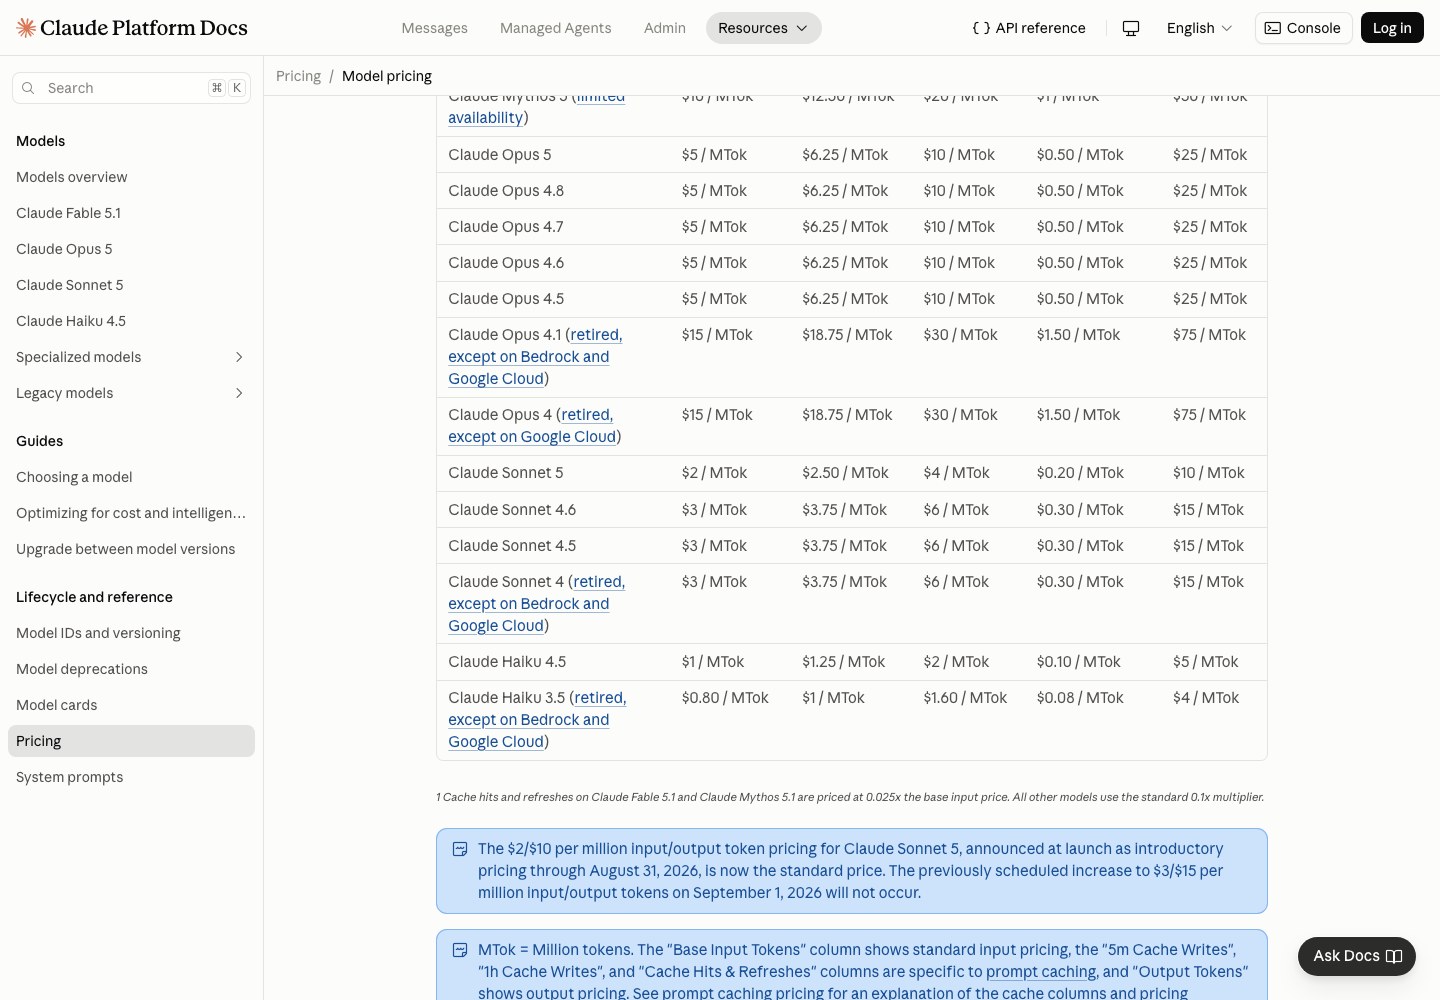This screenshot has width=1440, height=1000.
Task: Toggle the theme switcher monitor icon
Action: click(x=1131, y=28)
